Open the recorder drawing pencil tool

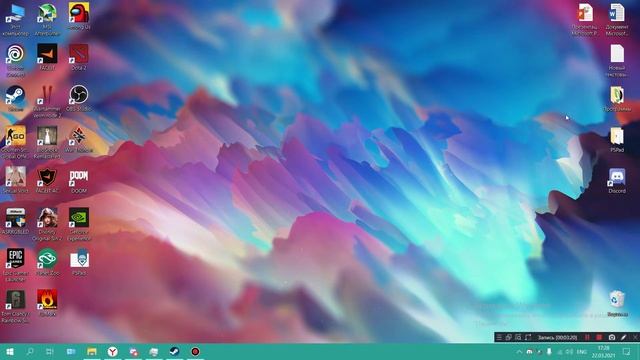coord(623,337)
